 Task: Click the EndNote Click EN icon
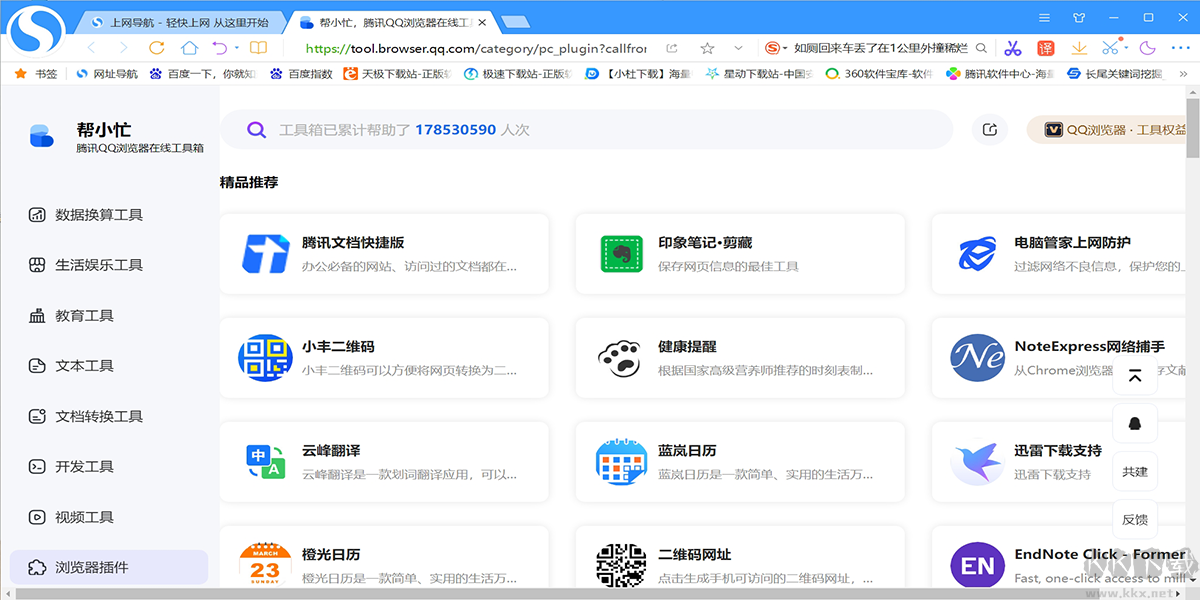coord(977,566)
